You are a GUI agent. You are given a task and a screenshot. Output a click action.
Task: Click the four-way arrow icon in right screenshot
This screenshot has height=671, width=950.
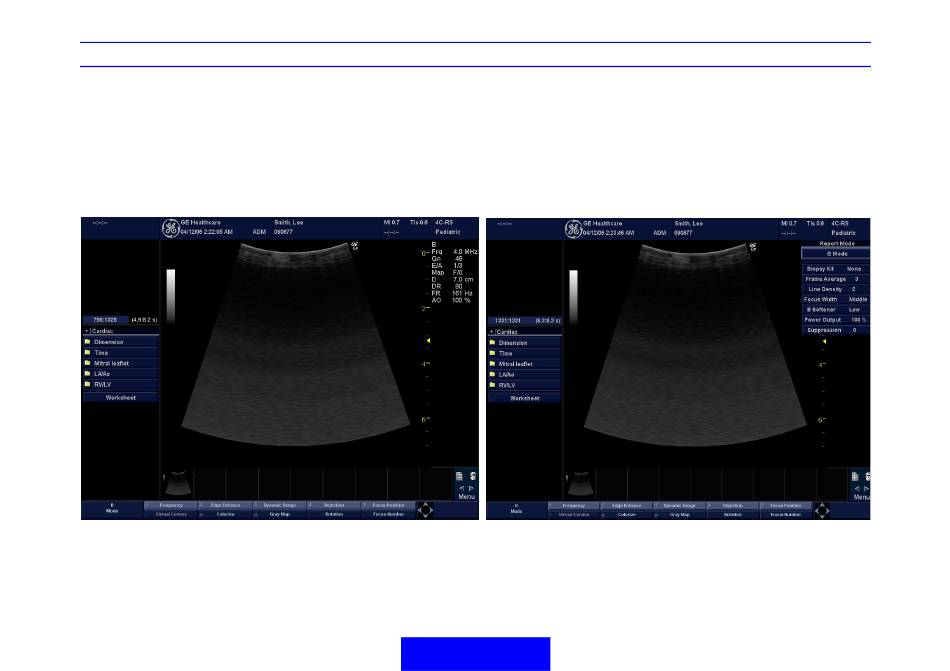tap(822, 510)
